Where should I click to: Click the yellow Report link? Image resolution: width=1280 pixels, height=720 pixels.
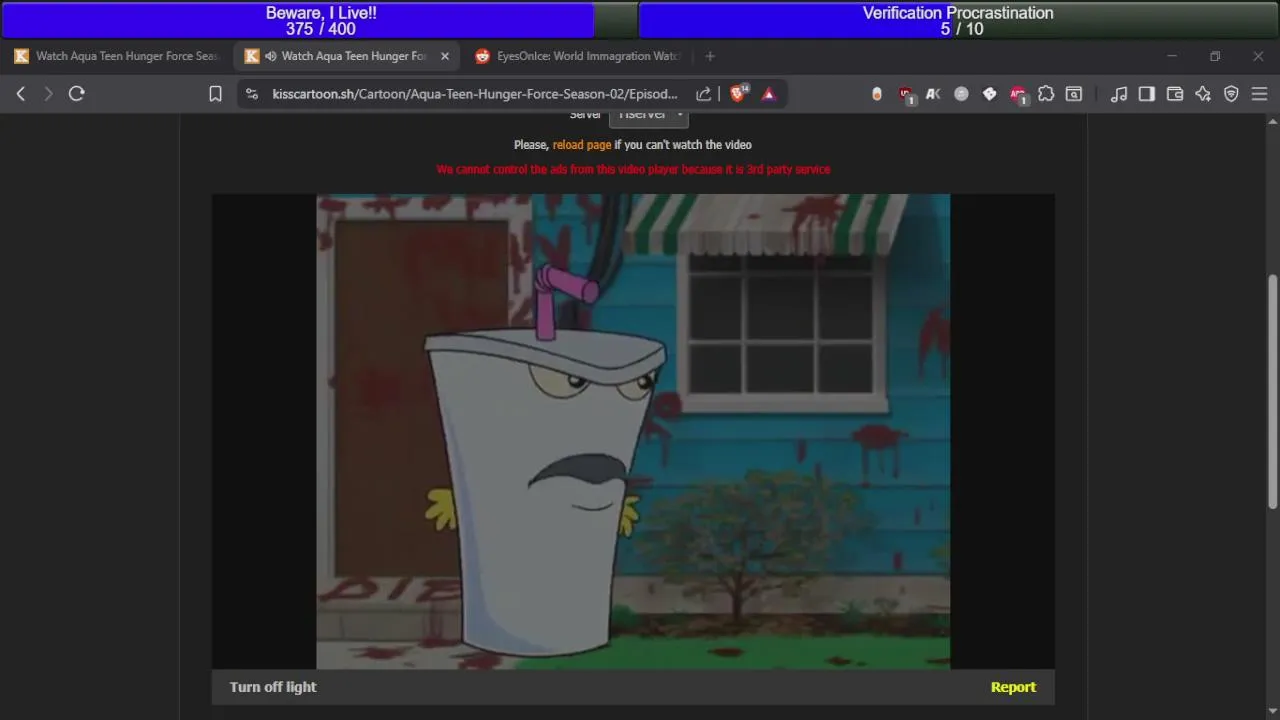click(1013, 687)
